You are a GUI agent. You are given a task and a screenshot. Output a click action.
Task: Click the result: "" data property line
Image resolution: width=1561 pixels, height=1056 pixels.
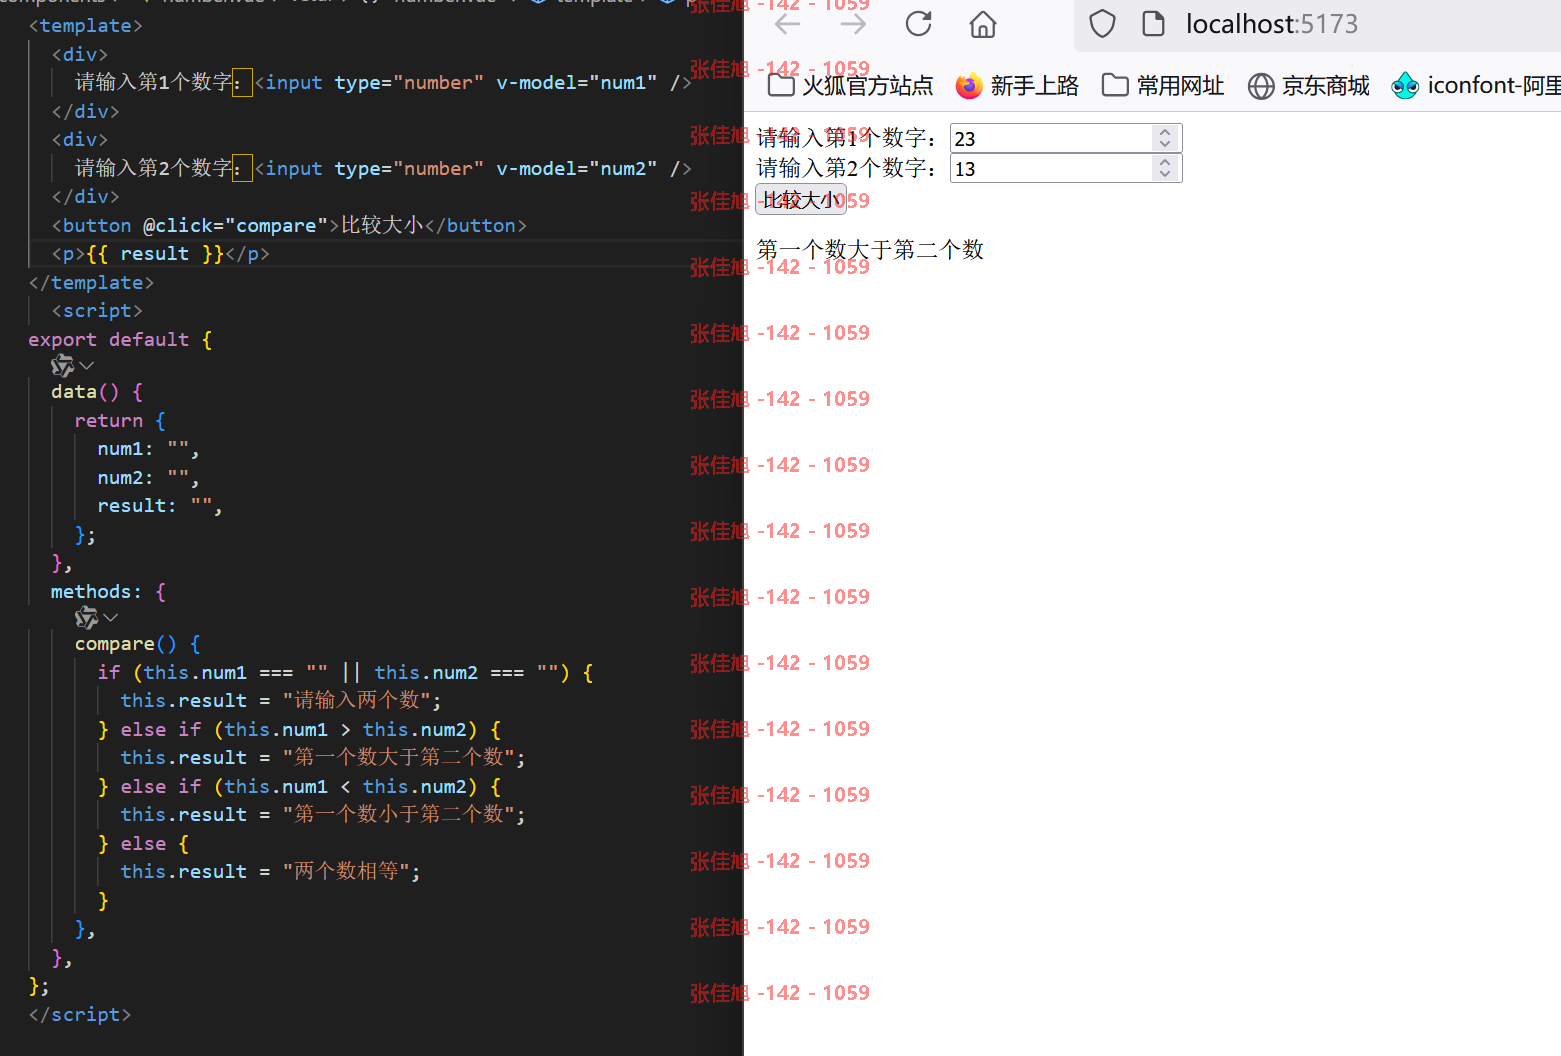(160, 506)
